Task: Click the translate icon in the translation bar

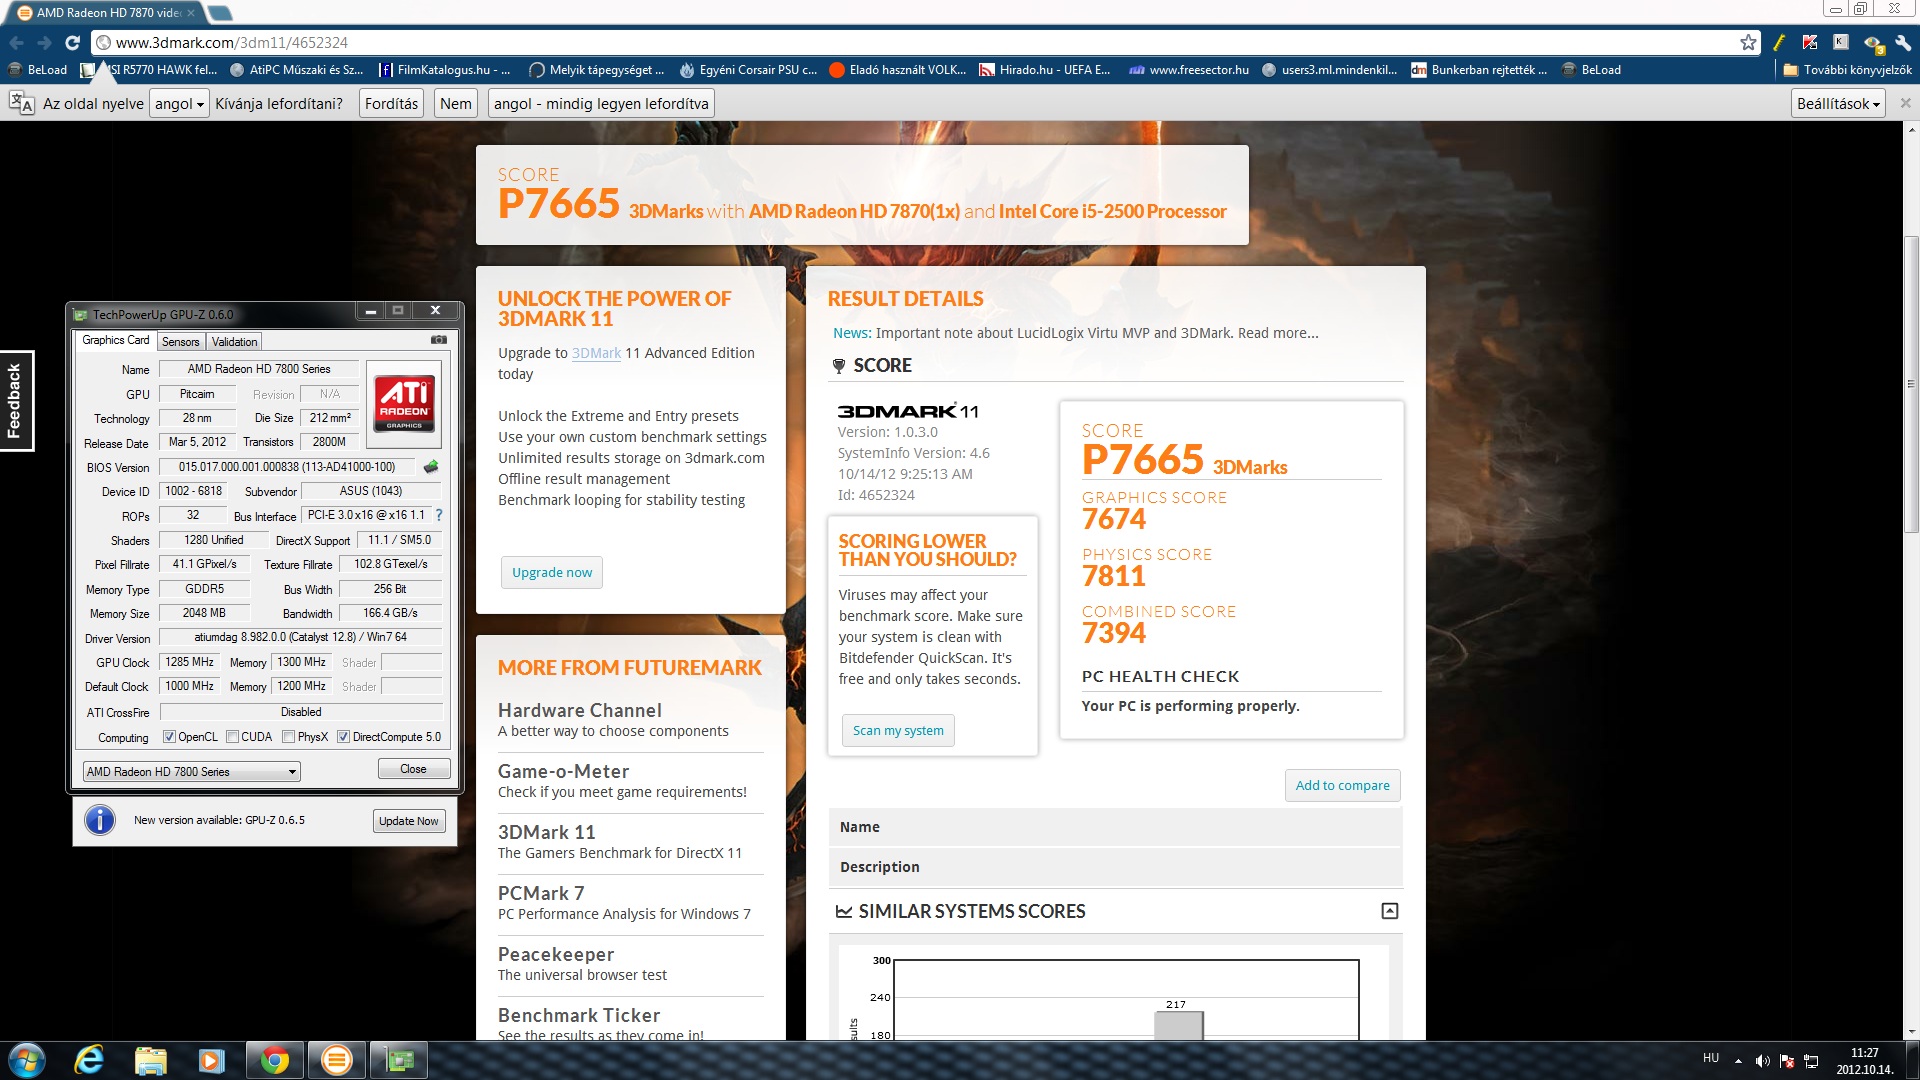Action: [x=21, y=103]
